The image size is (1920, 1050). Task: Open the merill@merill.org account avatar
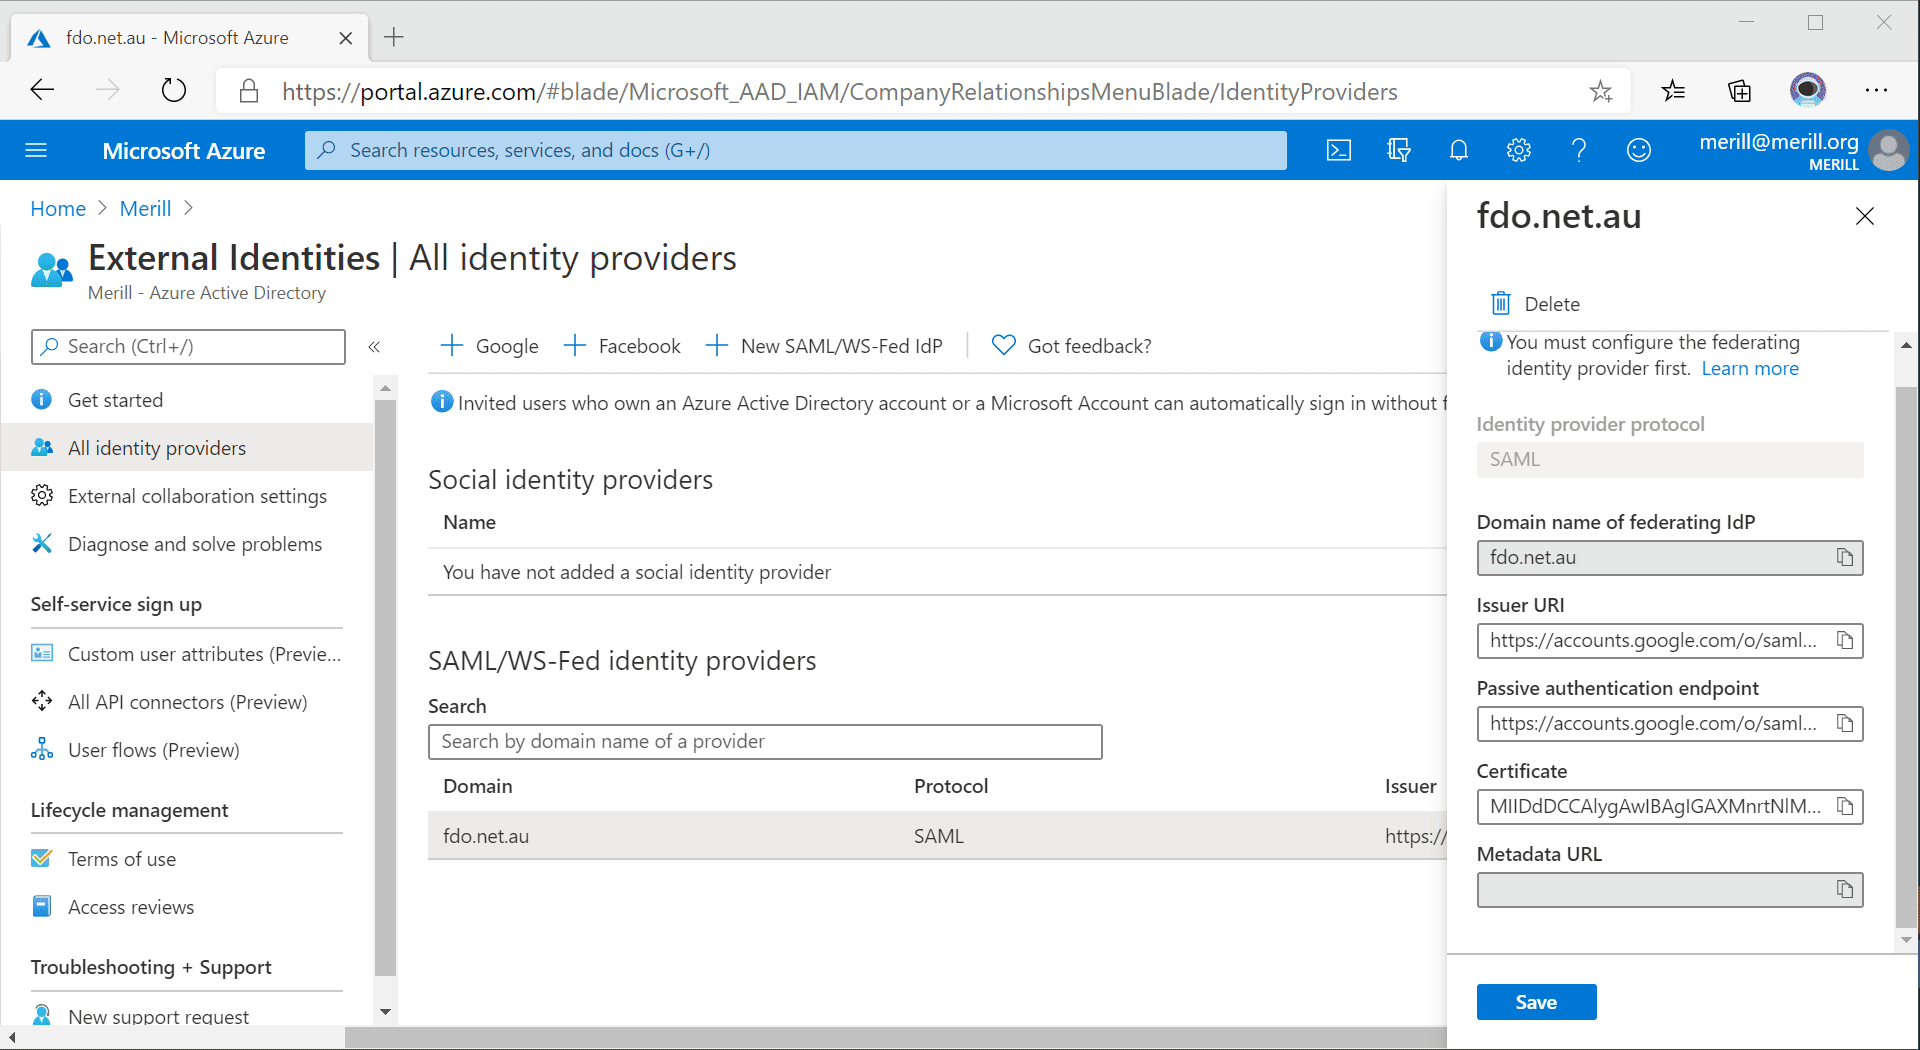(x=1888, y=150)
